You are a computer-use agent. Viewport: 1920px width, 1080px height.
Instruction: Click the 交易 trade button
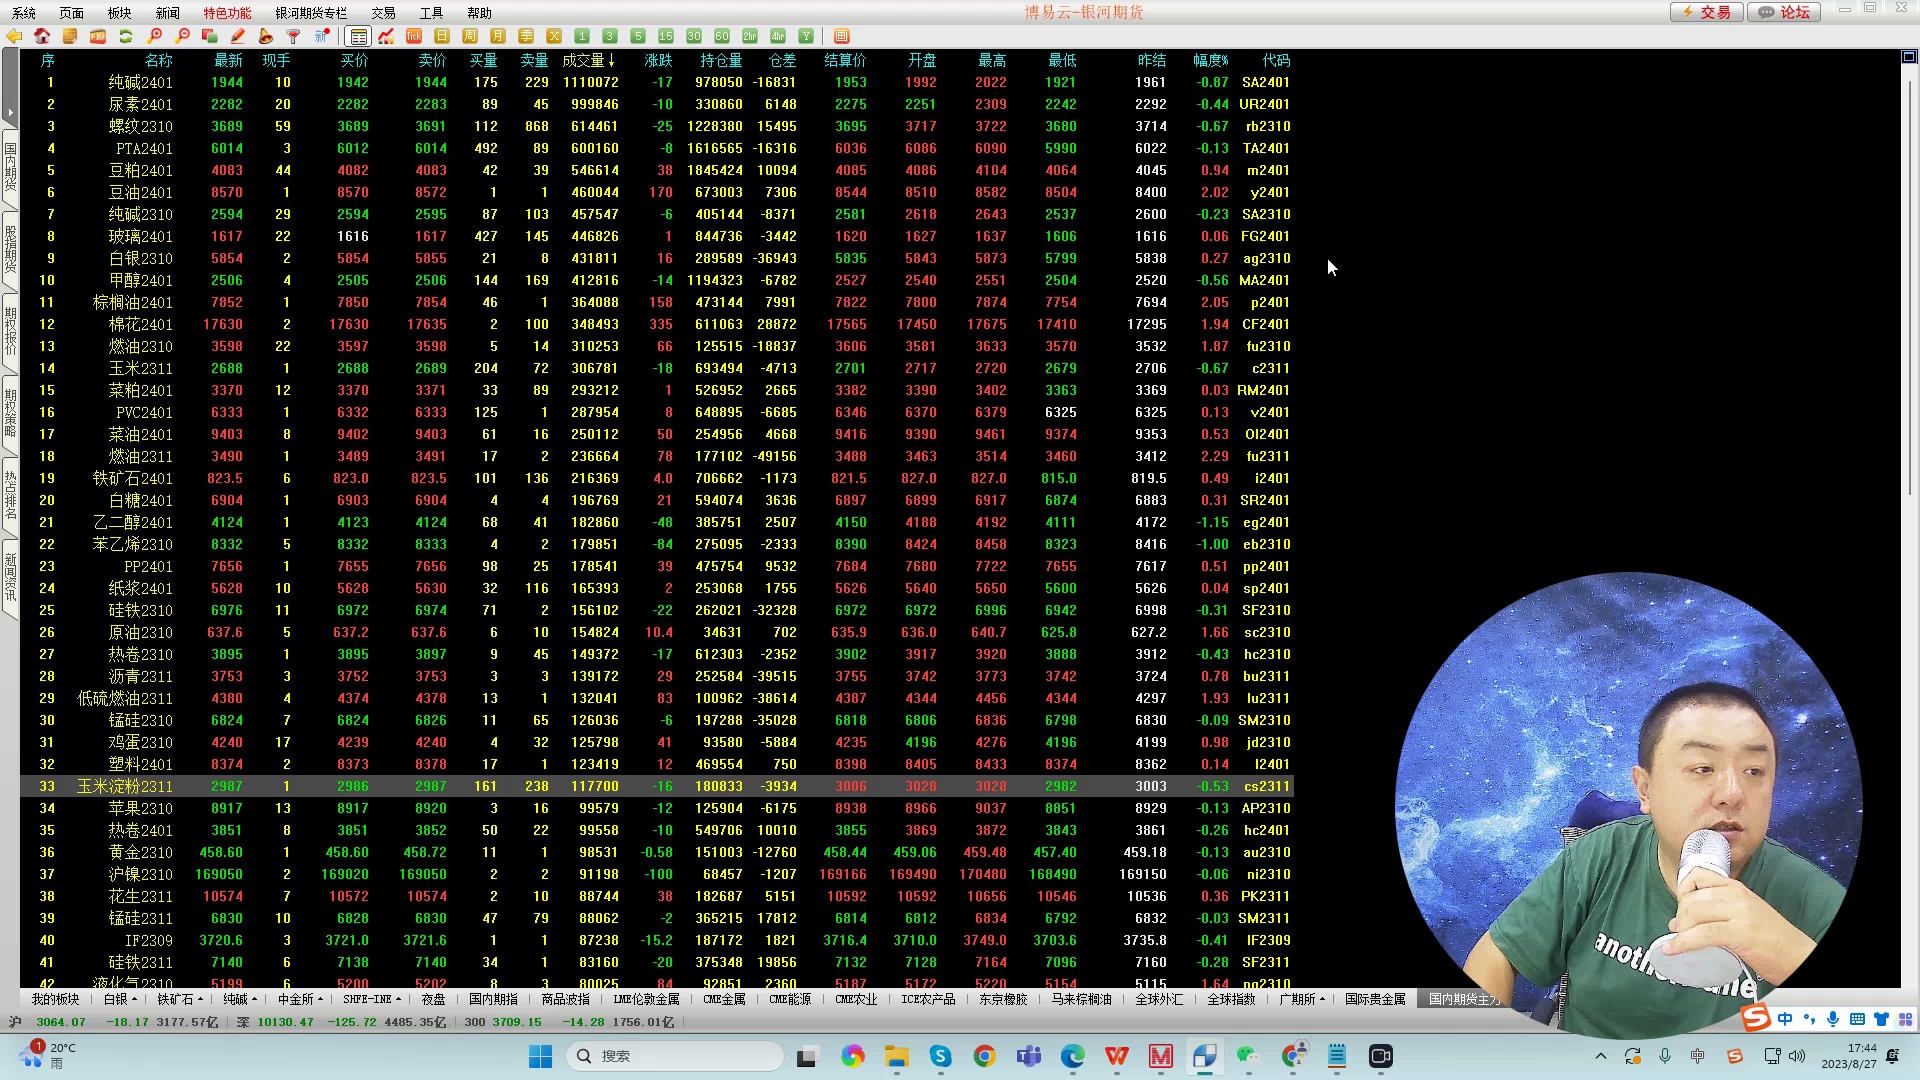[x=1707, y=12]
